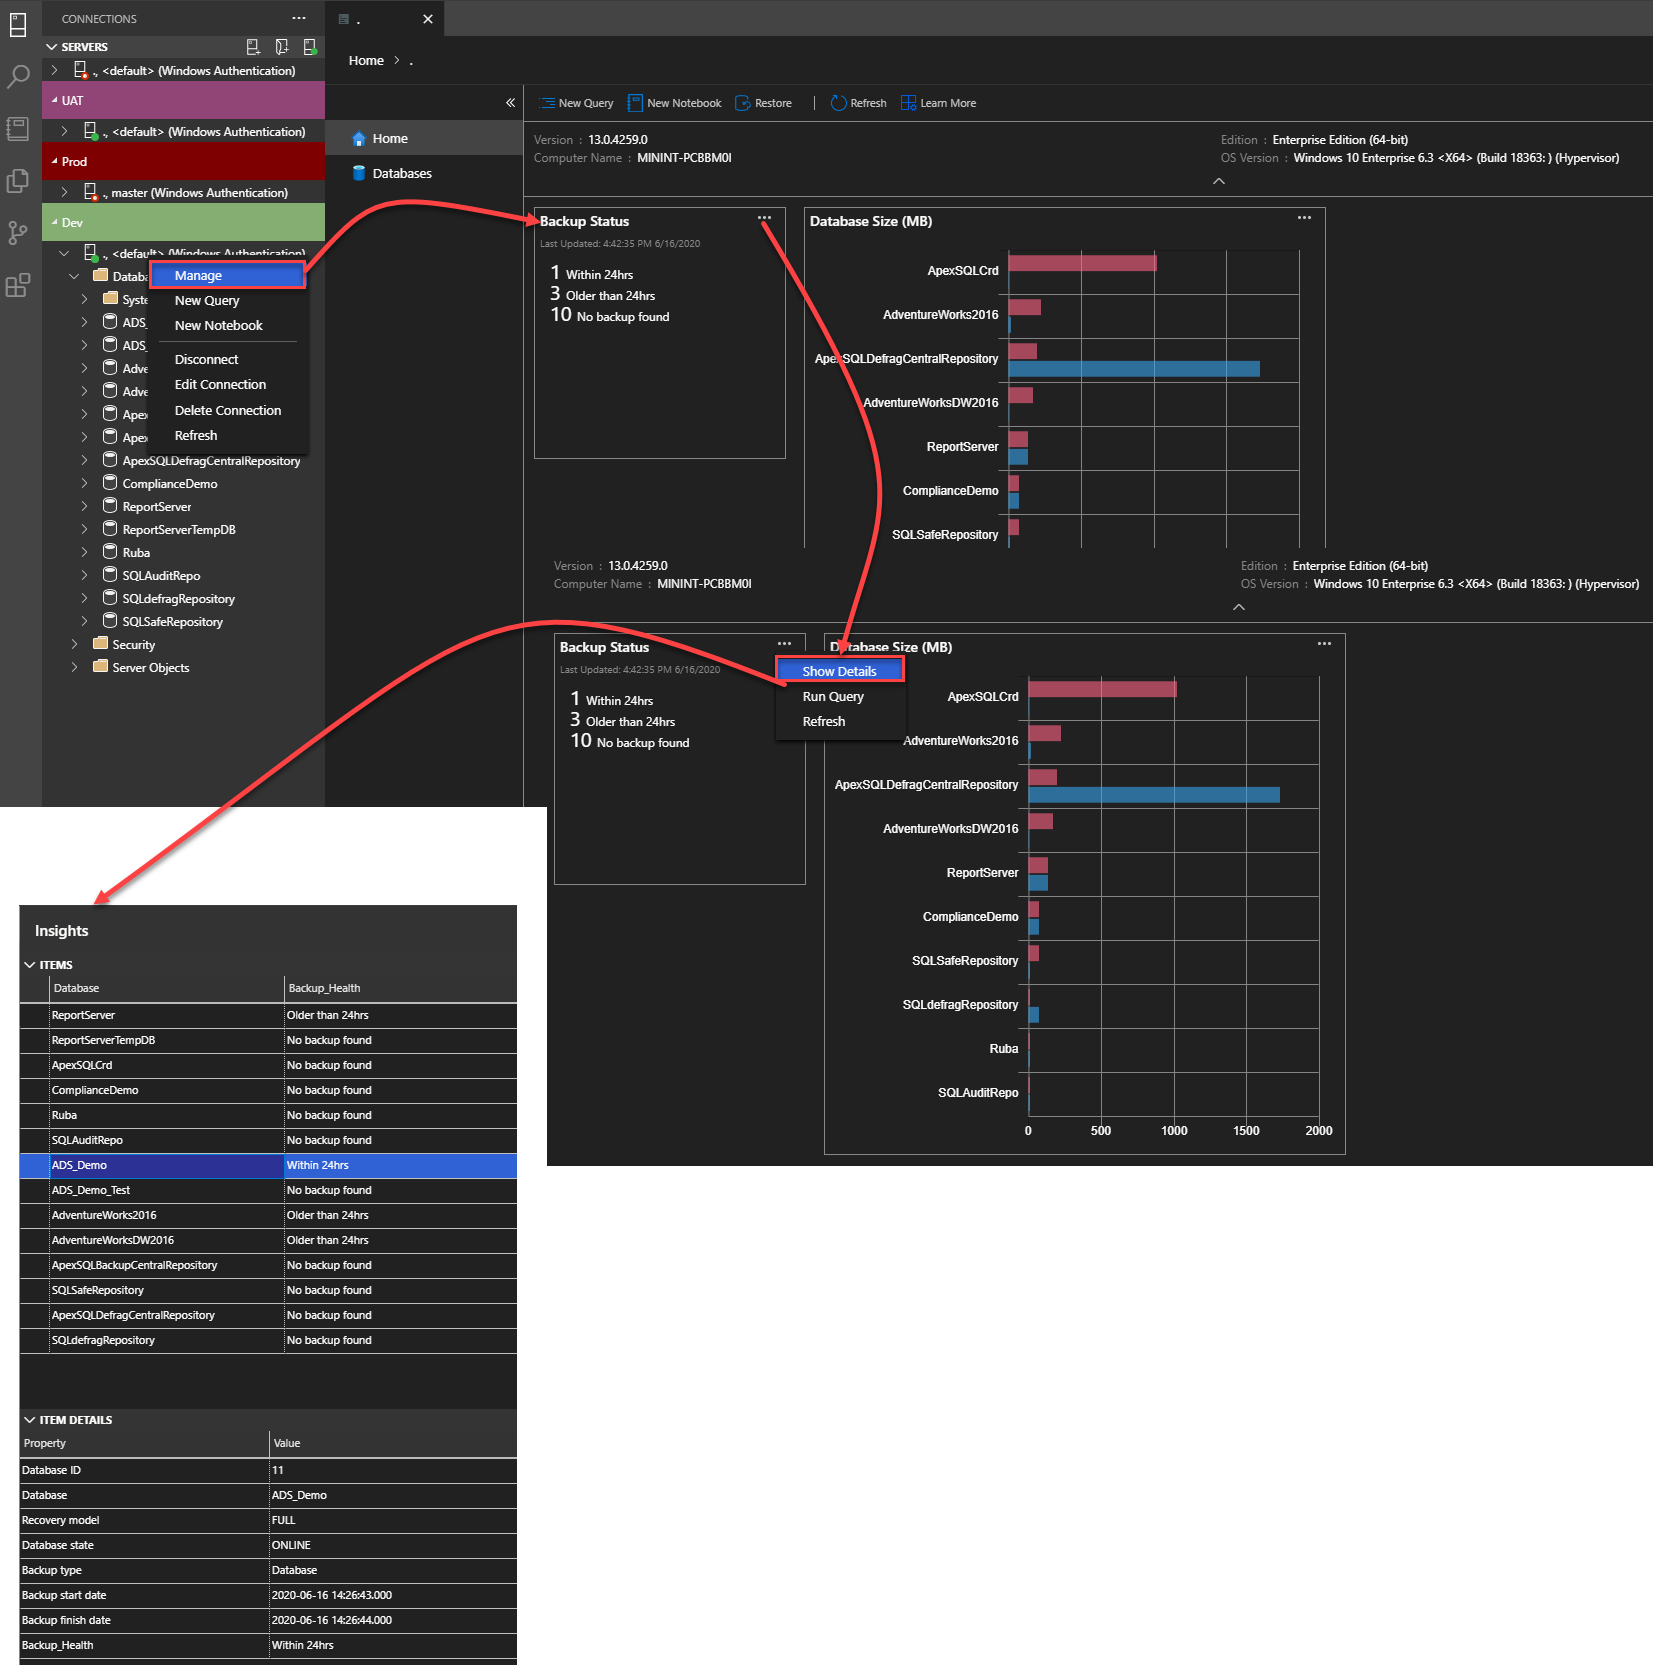The width and height of the screenshot is (1653, 1665).
Task: Click the red ApexSQLCrd bar in top chart
Action: (1083, 263)
